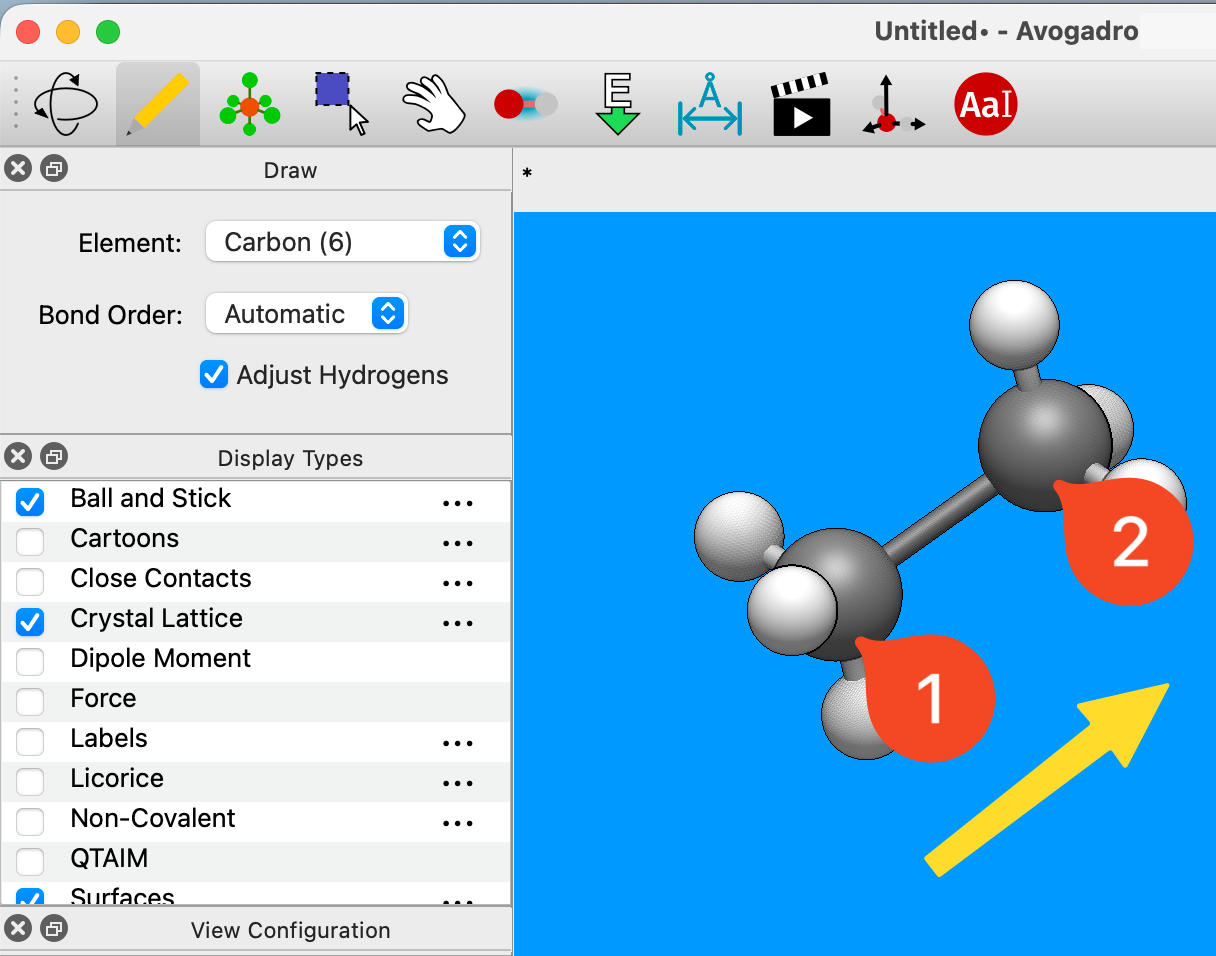Activate the Selection tool

tap(341, 103)
